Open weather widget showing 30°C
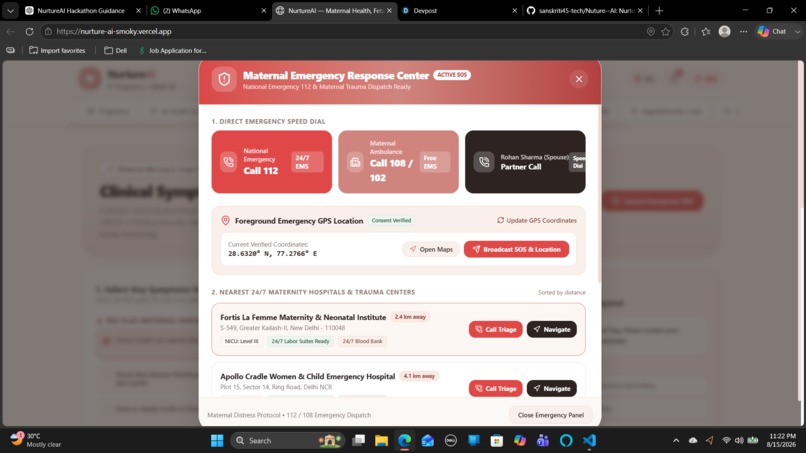This screenshot has height=453, width=806. coord(36,440)
